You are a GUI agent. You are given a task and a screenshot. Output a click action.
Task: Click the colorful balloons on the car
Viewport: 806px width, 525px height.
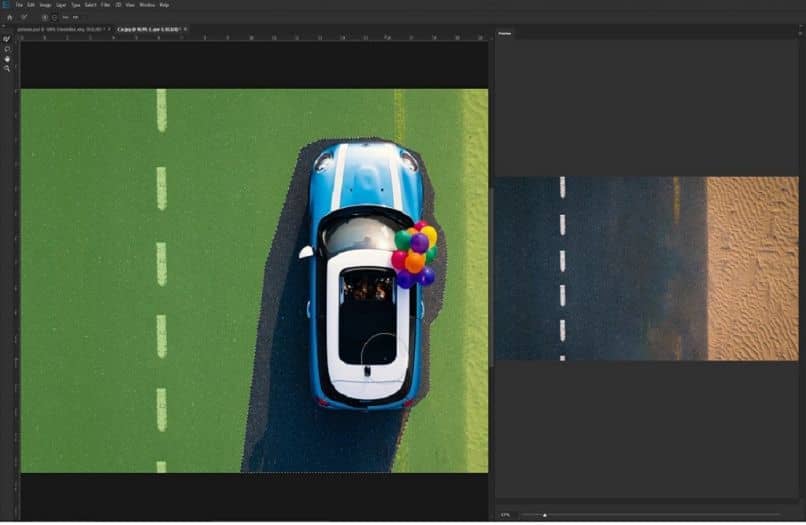click(415, 255)
